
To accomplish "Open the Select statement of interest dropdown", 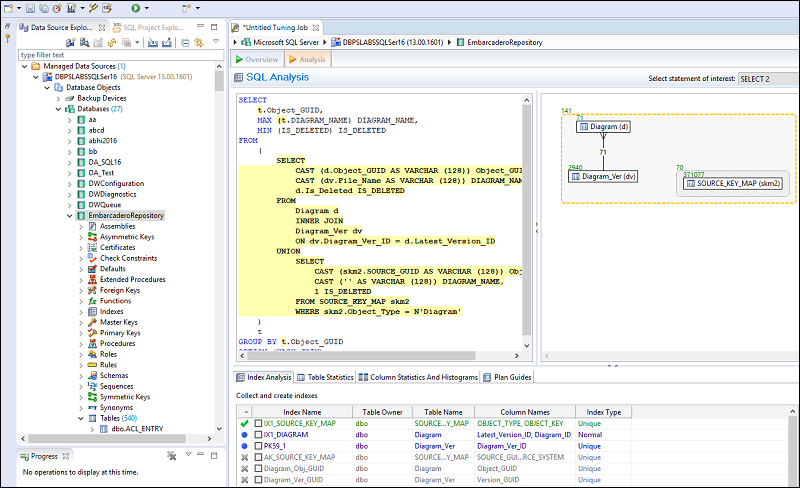I will (768, 79).
